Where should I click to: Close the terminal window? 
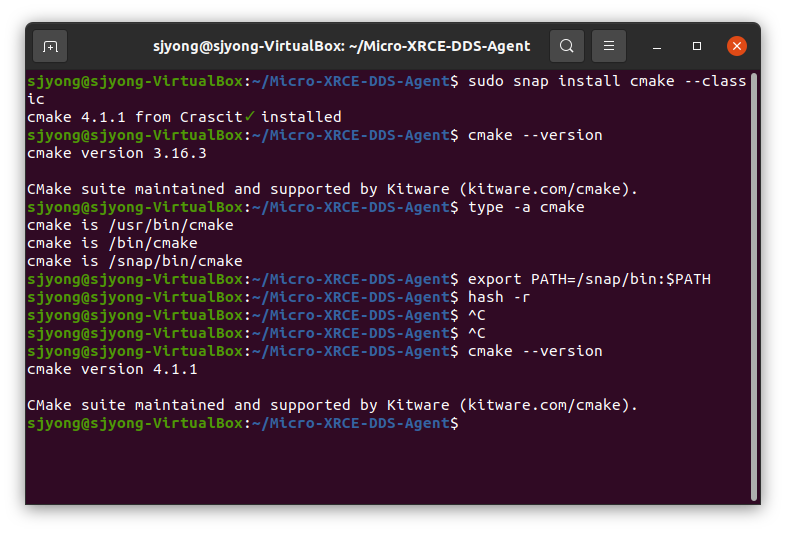click(x=736, y=46)
